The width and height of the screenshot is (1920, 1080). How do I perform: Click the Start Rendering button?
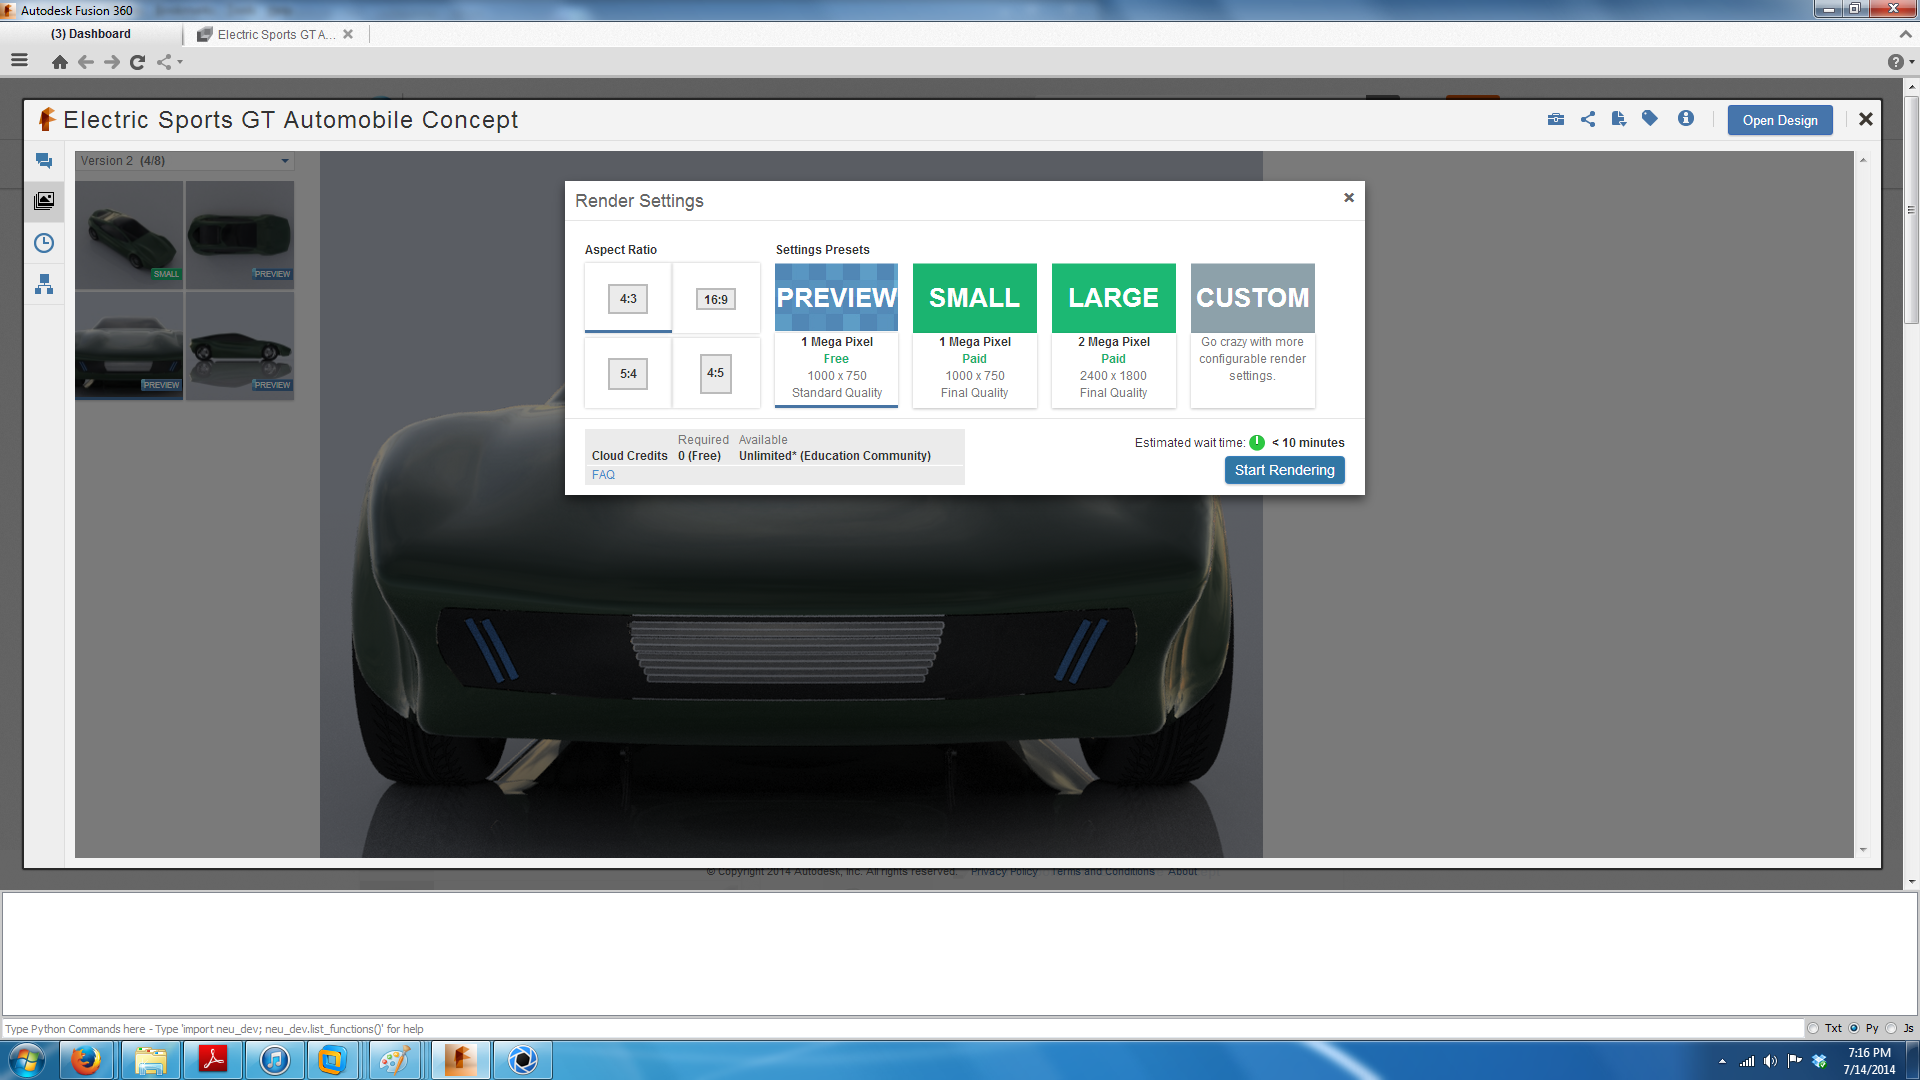1284,470
